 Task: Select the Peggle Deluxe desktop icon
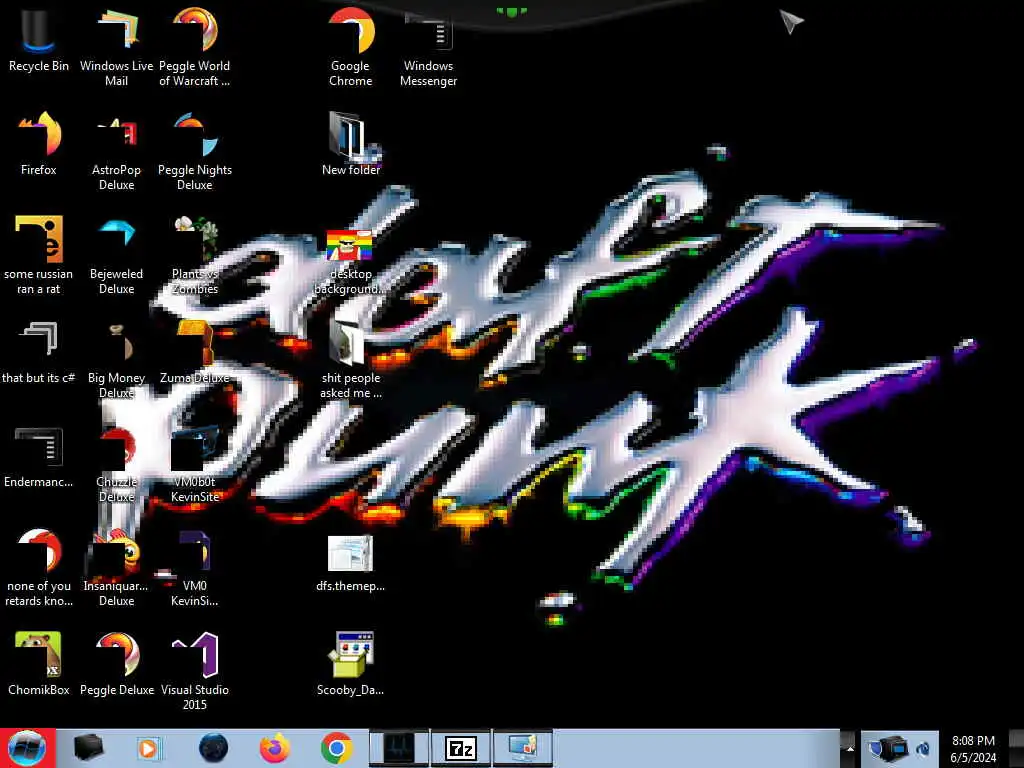pos(116,663)
